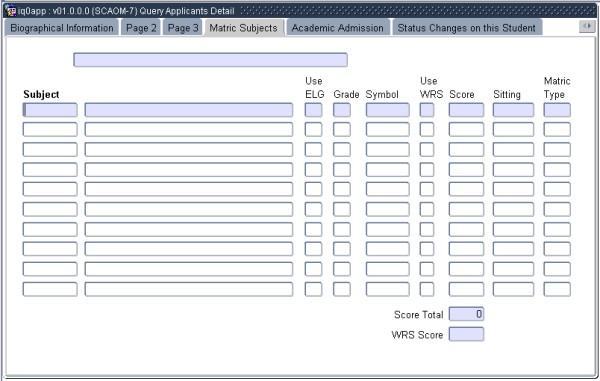Click the tab scroll arrows button
The width and height of the screenshot is (600, 381).
[587, 26]
